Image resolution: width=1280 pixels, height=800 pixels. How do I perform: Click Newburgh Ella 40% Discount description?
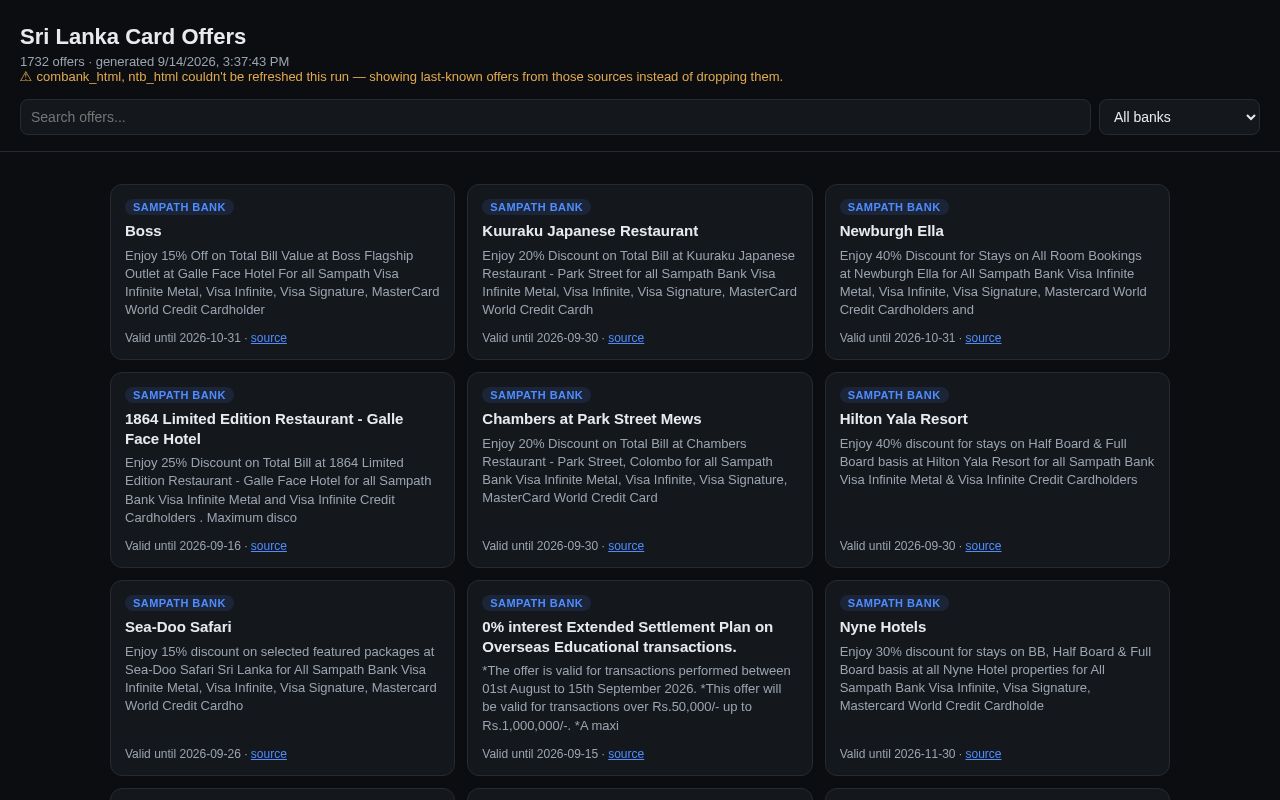tap(994, 283)
